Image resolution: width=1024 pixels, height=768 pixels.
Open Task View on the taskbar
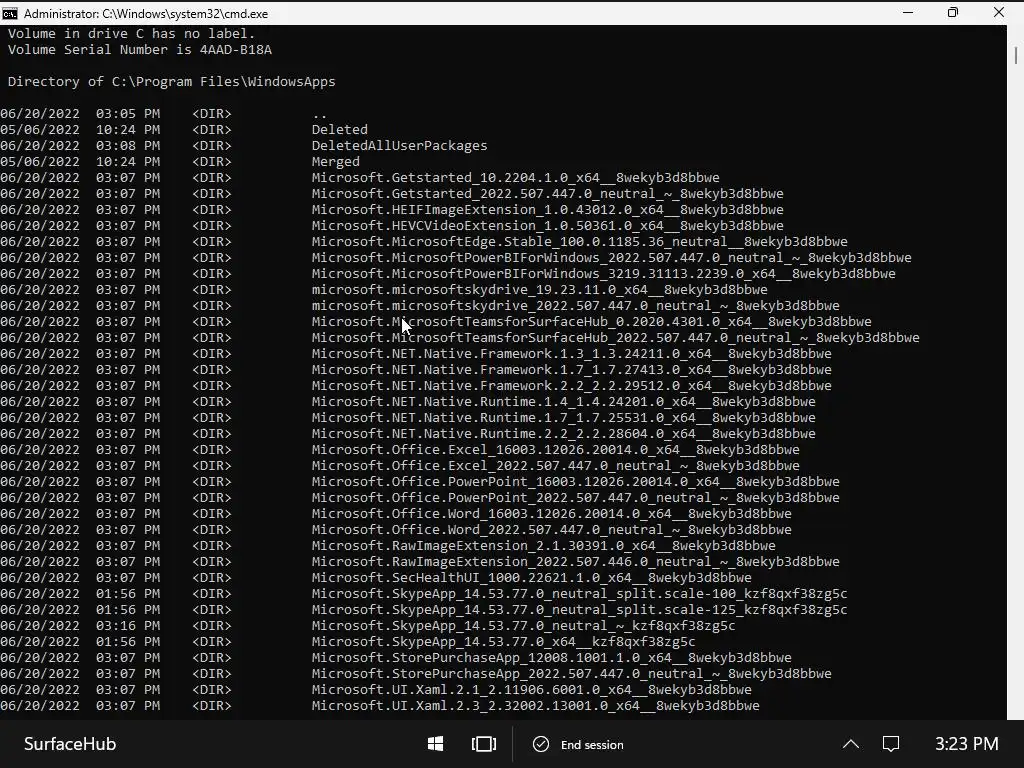coord(484,744)
